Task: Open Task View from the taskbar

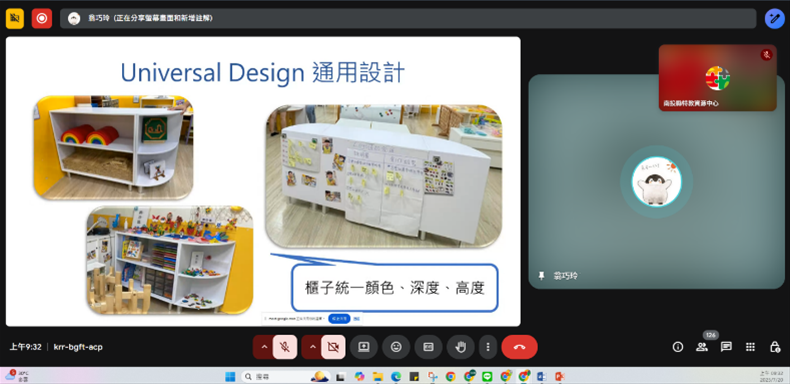Action: tap(341, 376)
